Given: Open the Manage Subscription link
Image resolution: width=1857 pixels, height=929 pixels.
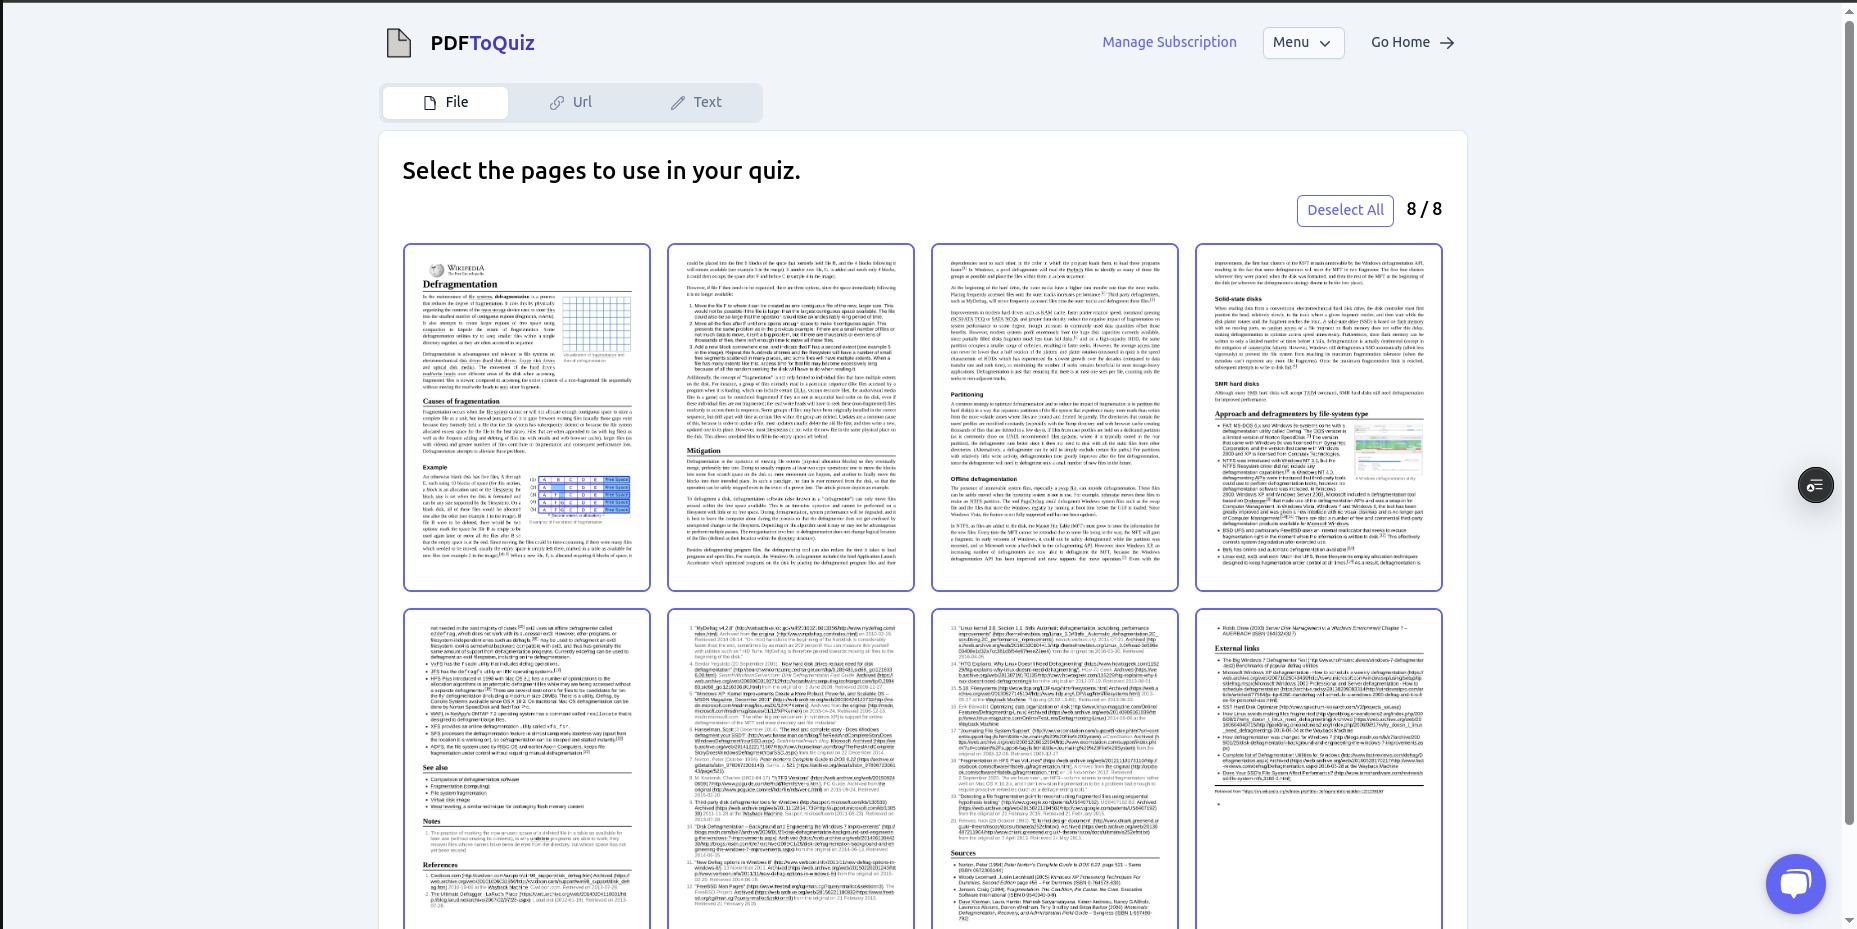Looking at the screenshot, I should coord(1169,42).
